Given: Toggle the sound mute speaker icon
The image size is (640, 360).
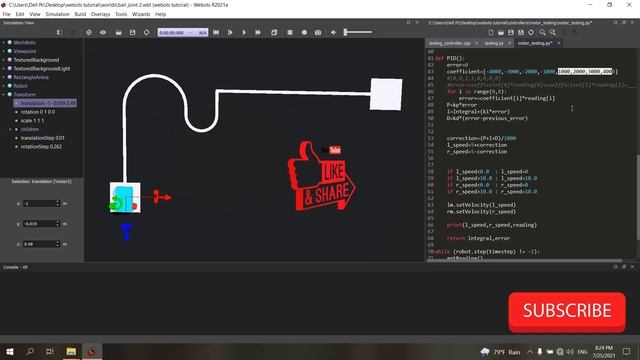Looking at the screenshot, I should point(333,32).
